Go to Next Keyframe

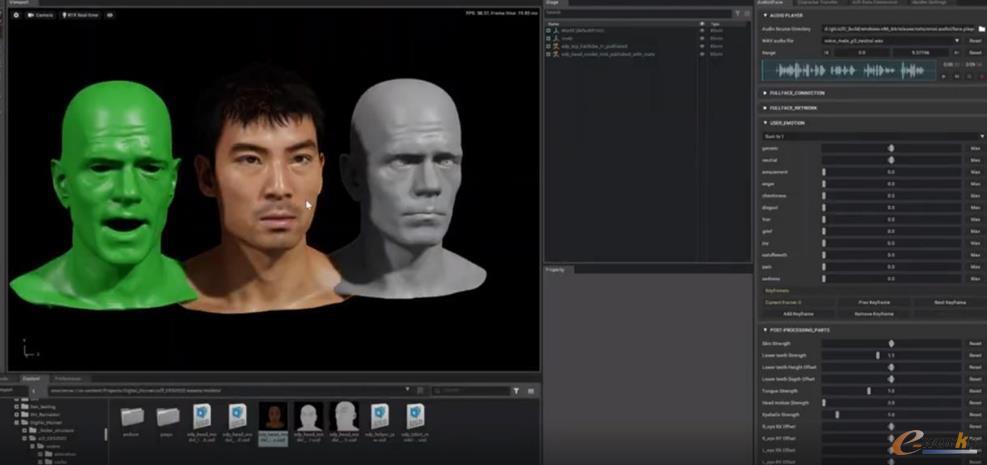[x=949, y=303]
